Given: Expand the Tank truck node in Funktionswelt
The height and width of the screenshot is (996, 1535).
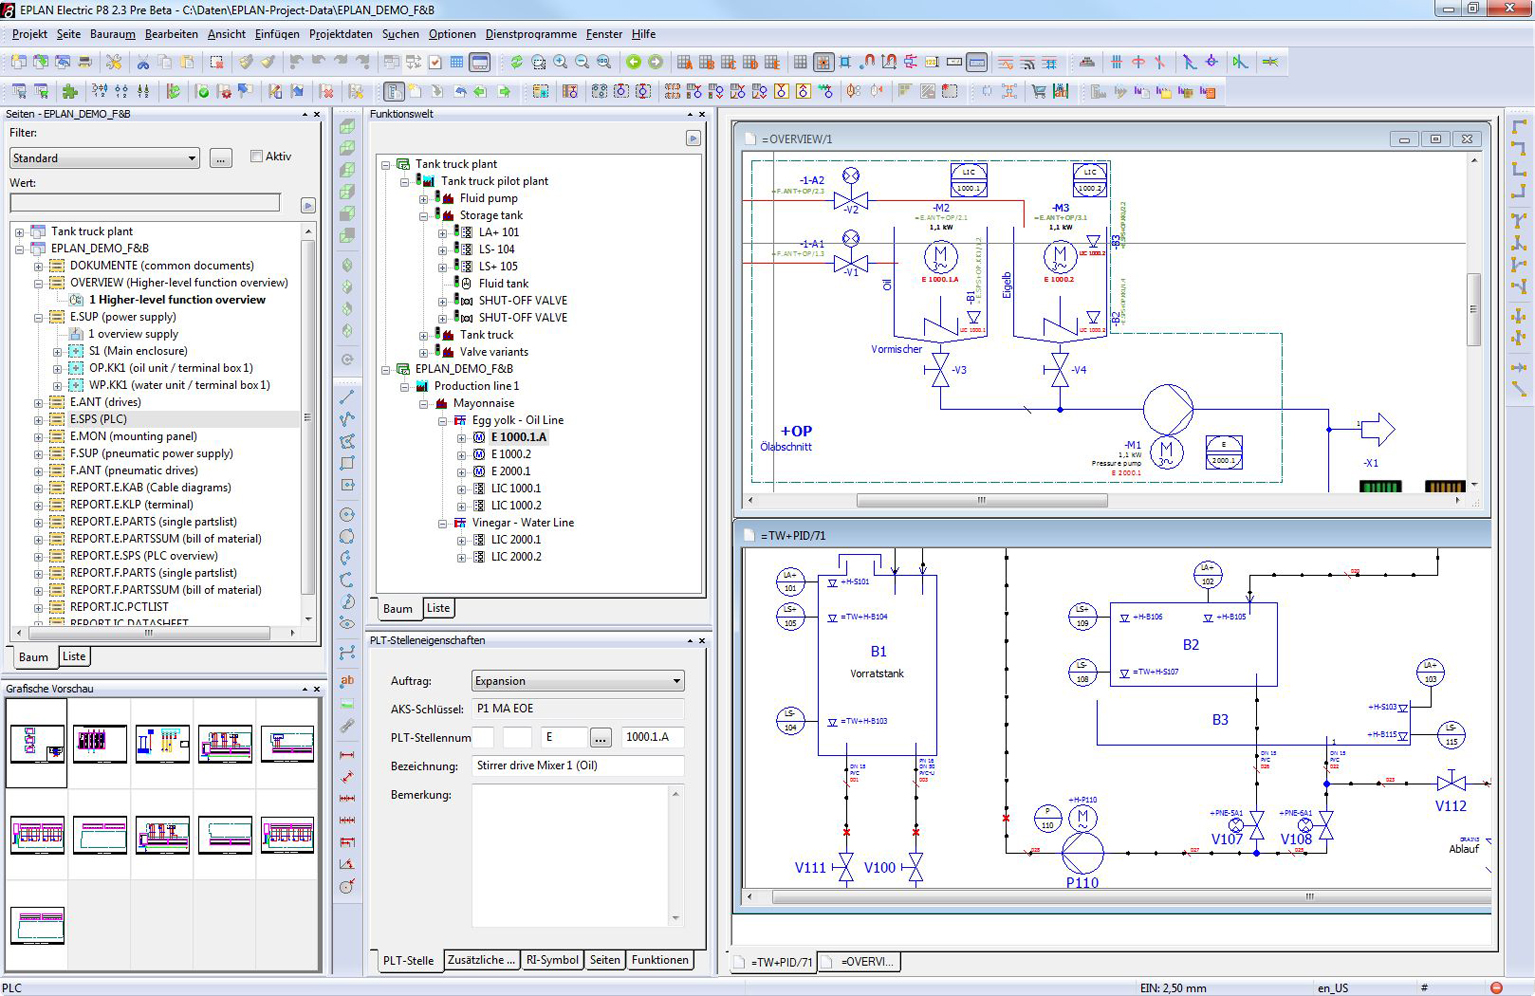Looking at the screenshot, I should click(424, 336).
